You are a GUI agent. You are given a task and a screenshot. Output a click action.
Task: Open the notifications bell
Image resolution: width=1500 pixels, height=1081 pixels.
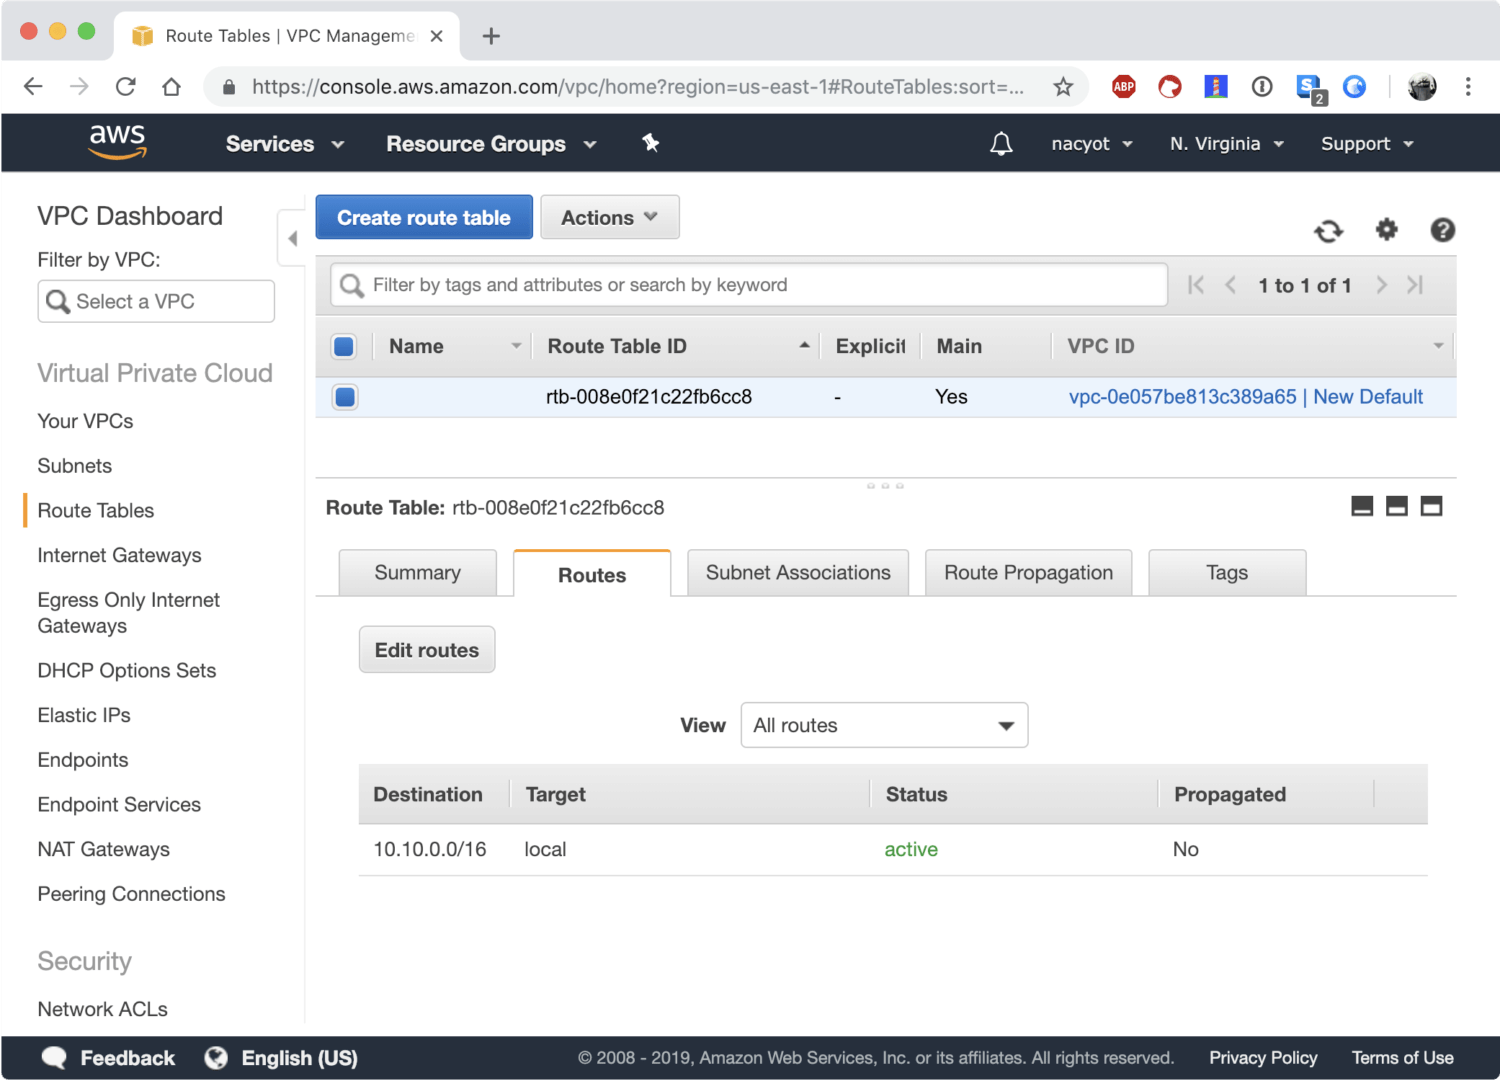click(x=1001, y=144)
